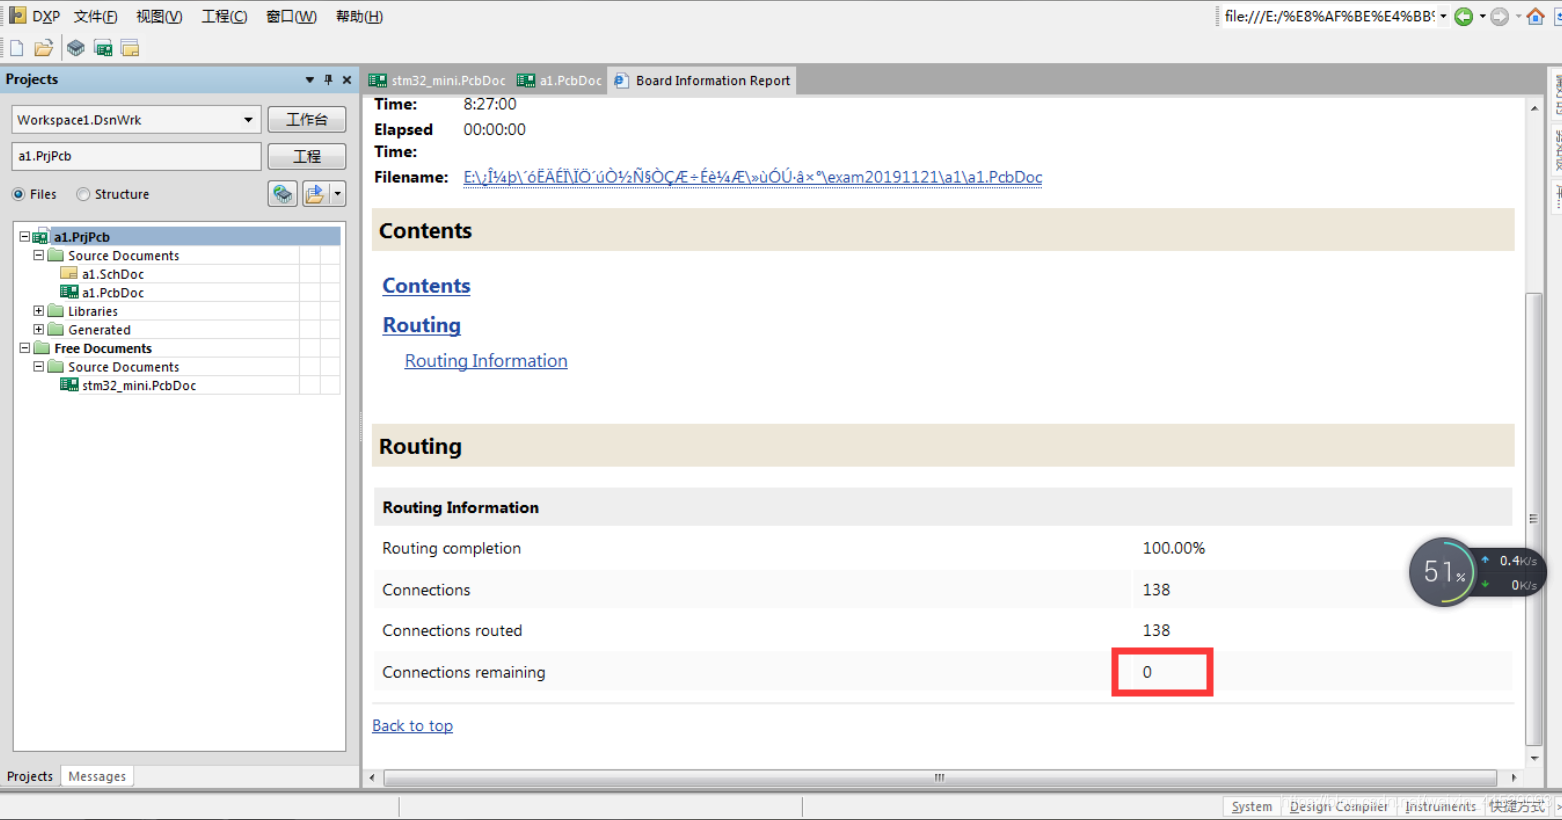
Task: Expand the Generated folder
Action: [39, 329]
